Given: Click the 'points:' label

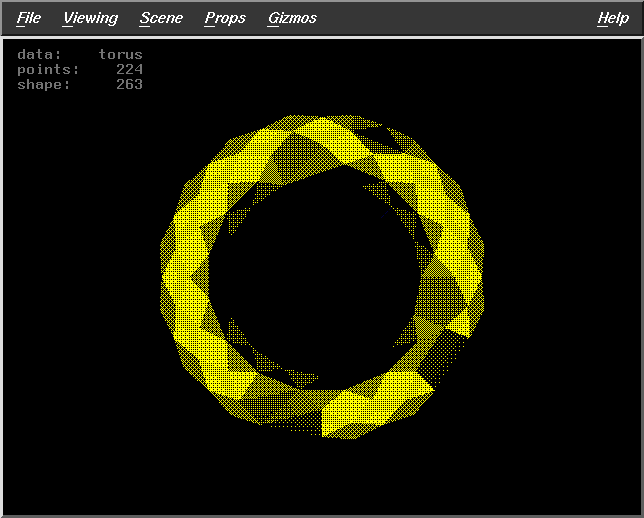Looking at the screenshot, I should coord(48,69).
